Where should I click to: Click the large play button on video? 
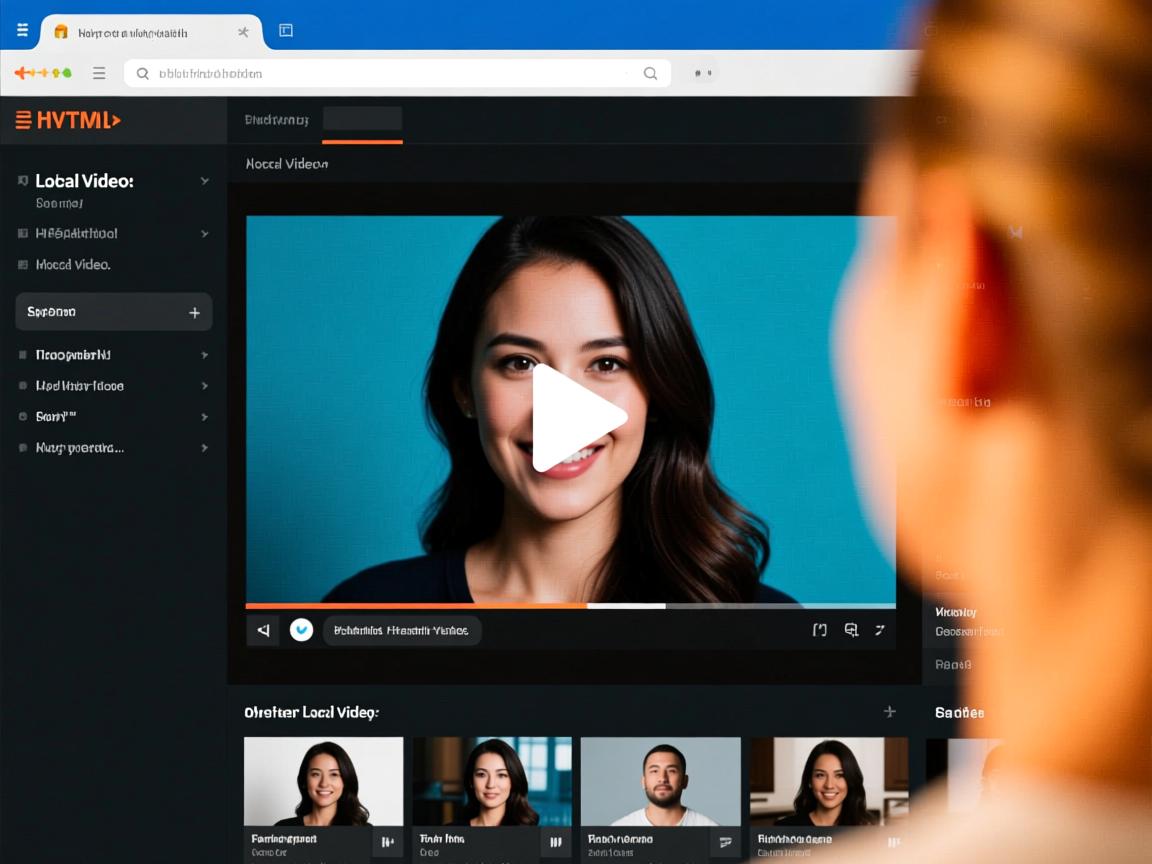click(x=577, y=417)
